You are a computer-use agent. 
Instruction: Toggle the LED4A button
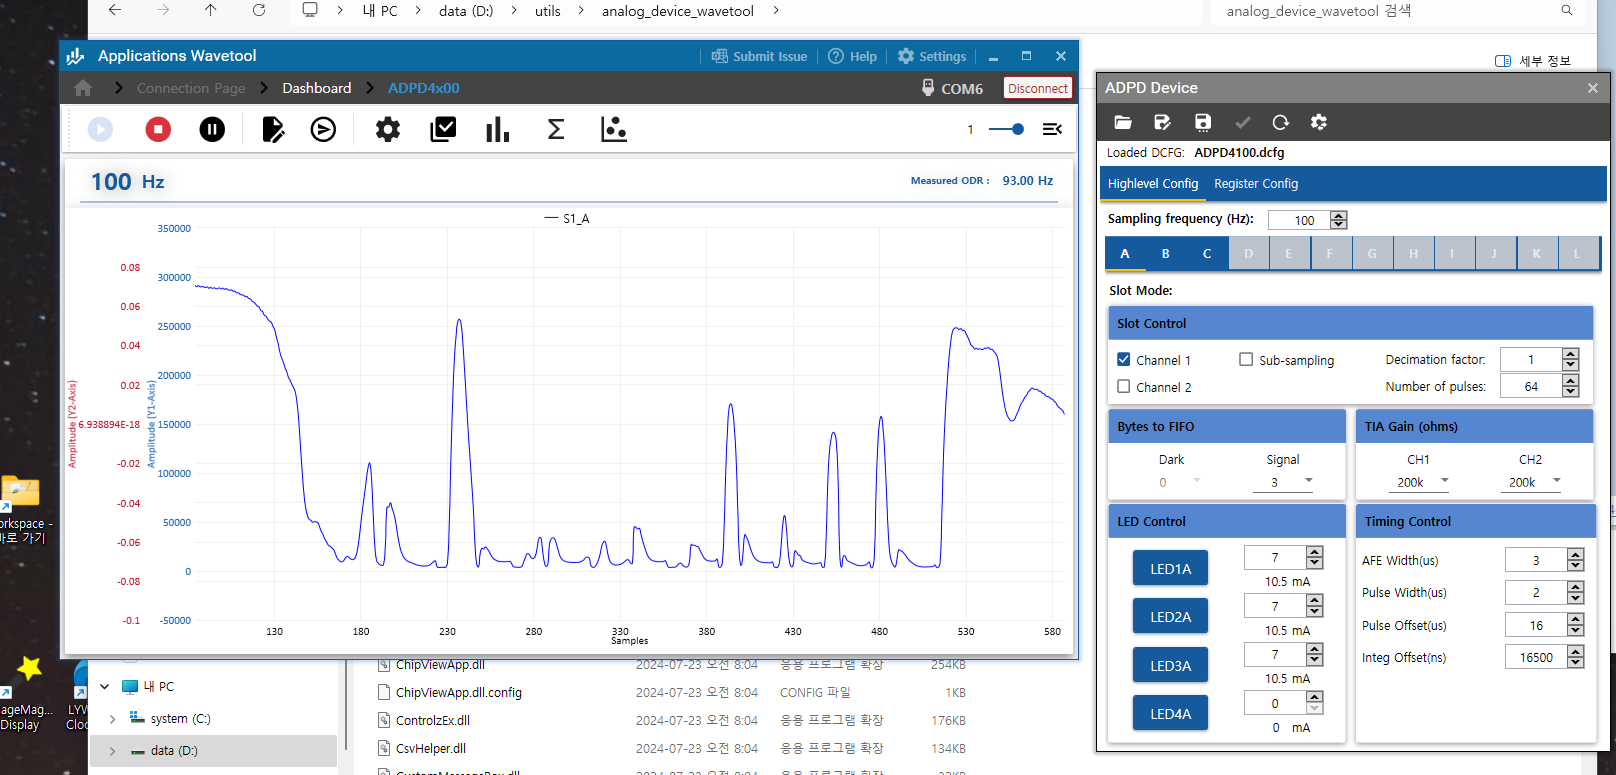[1170, 713]
